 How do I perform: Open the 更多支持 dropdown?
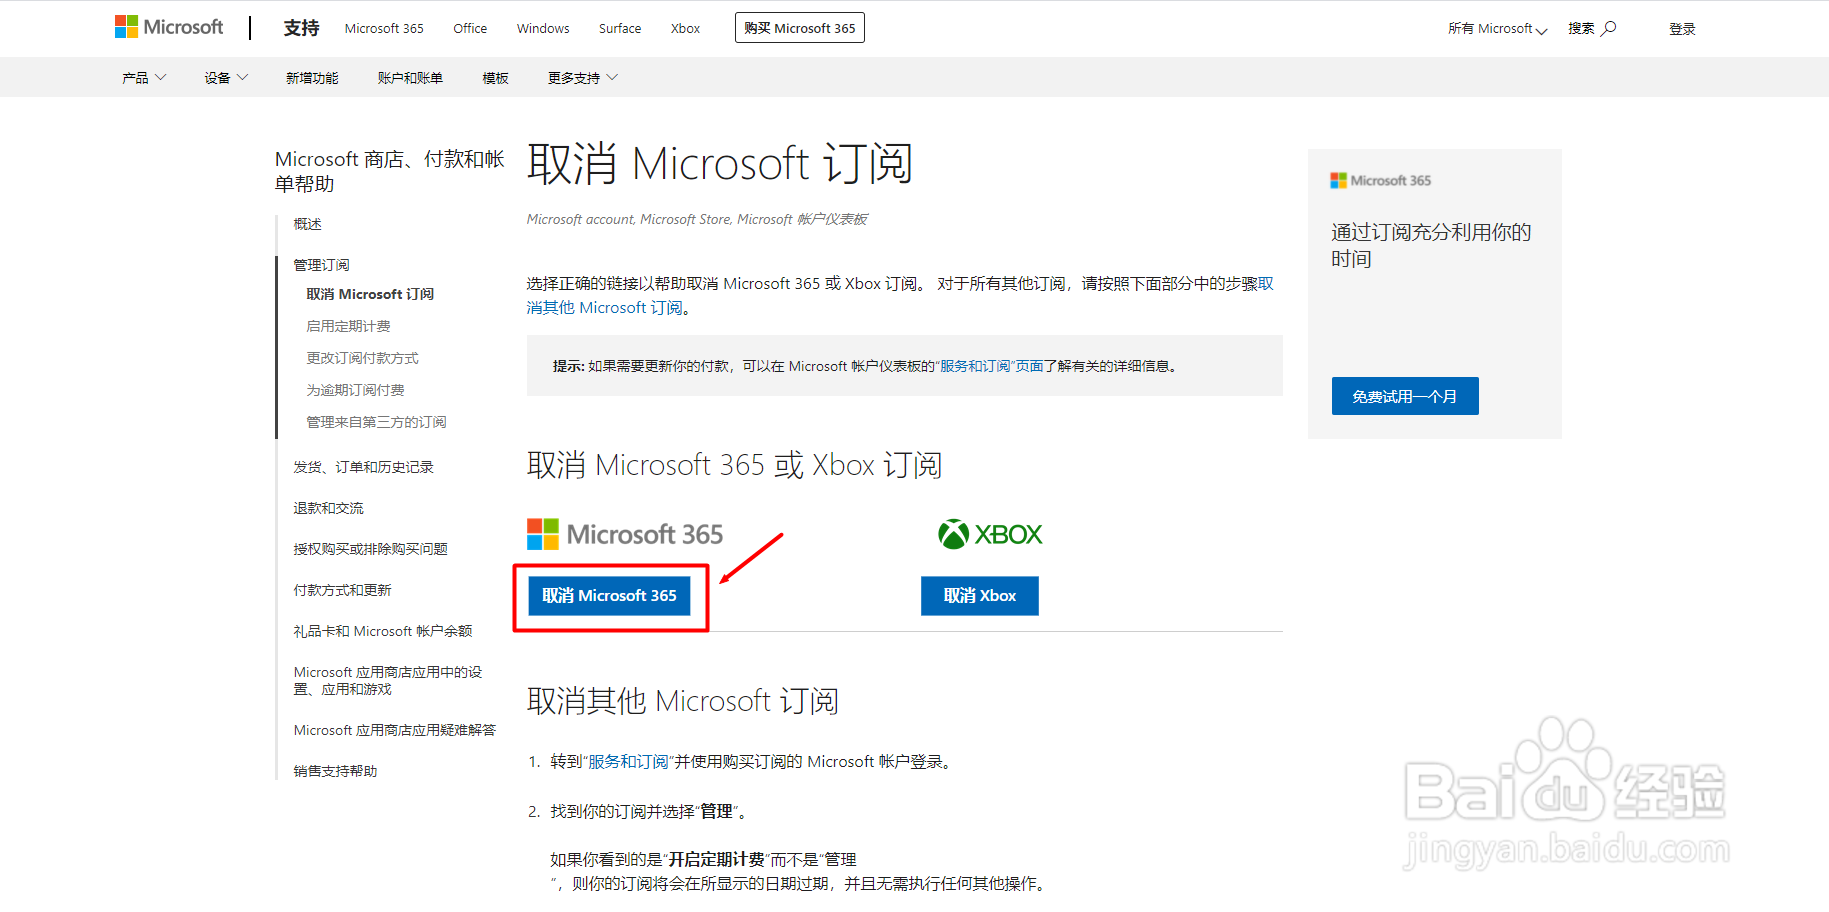point(581,77)
